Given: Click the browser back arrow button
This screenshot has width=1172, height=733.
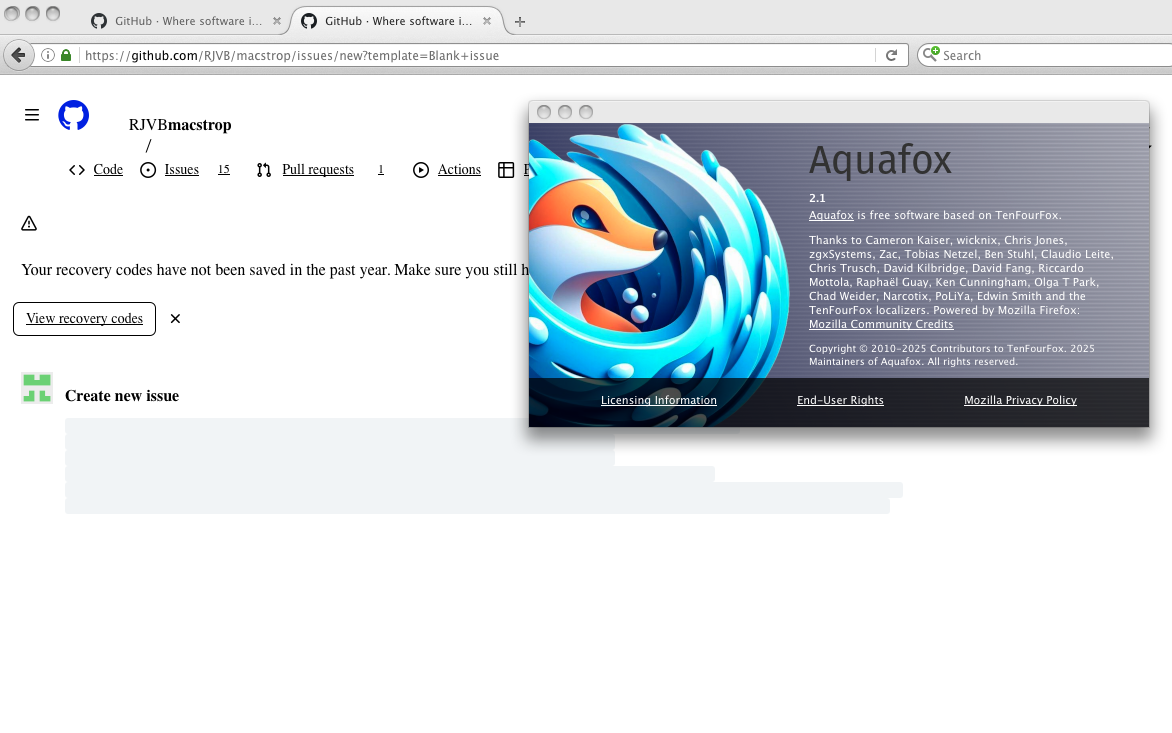Looking at the screenshot, I should [x=19, y=55].
